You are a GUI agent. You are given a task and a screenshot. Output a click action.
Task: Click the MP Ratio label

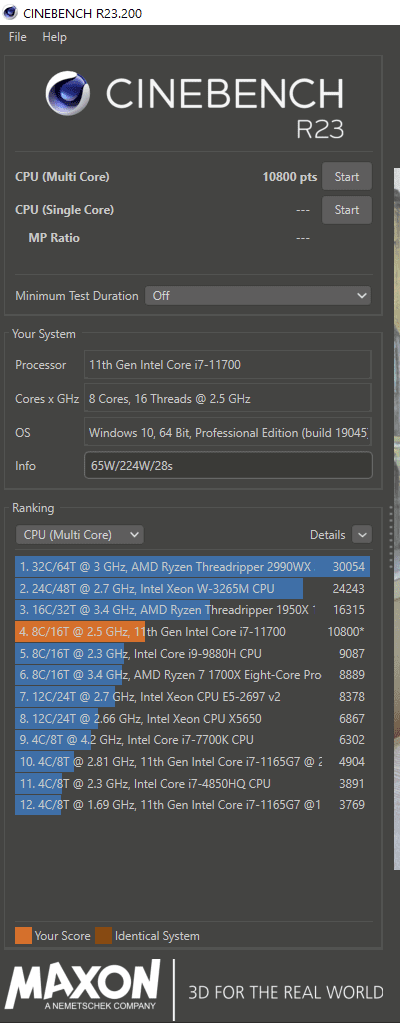pos(54,238)
